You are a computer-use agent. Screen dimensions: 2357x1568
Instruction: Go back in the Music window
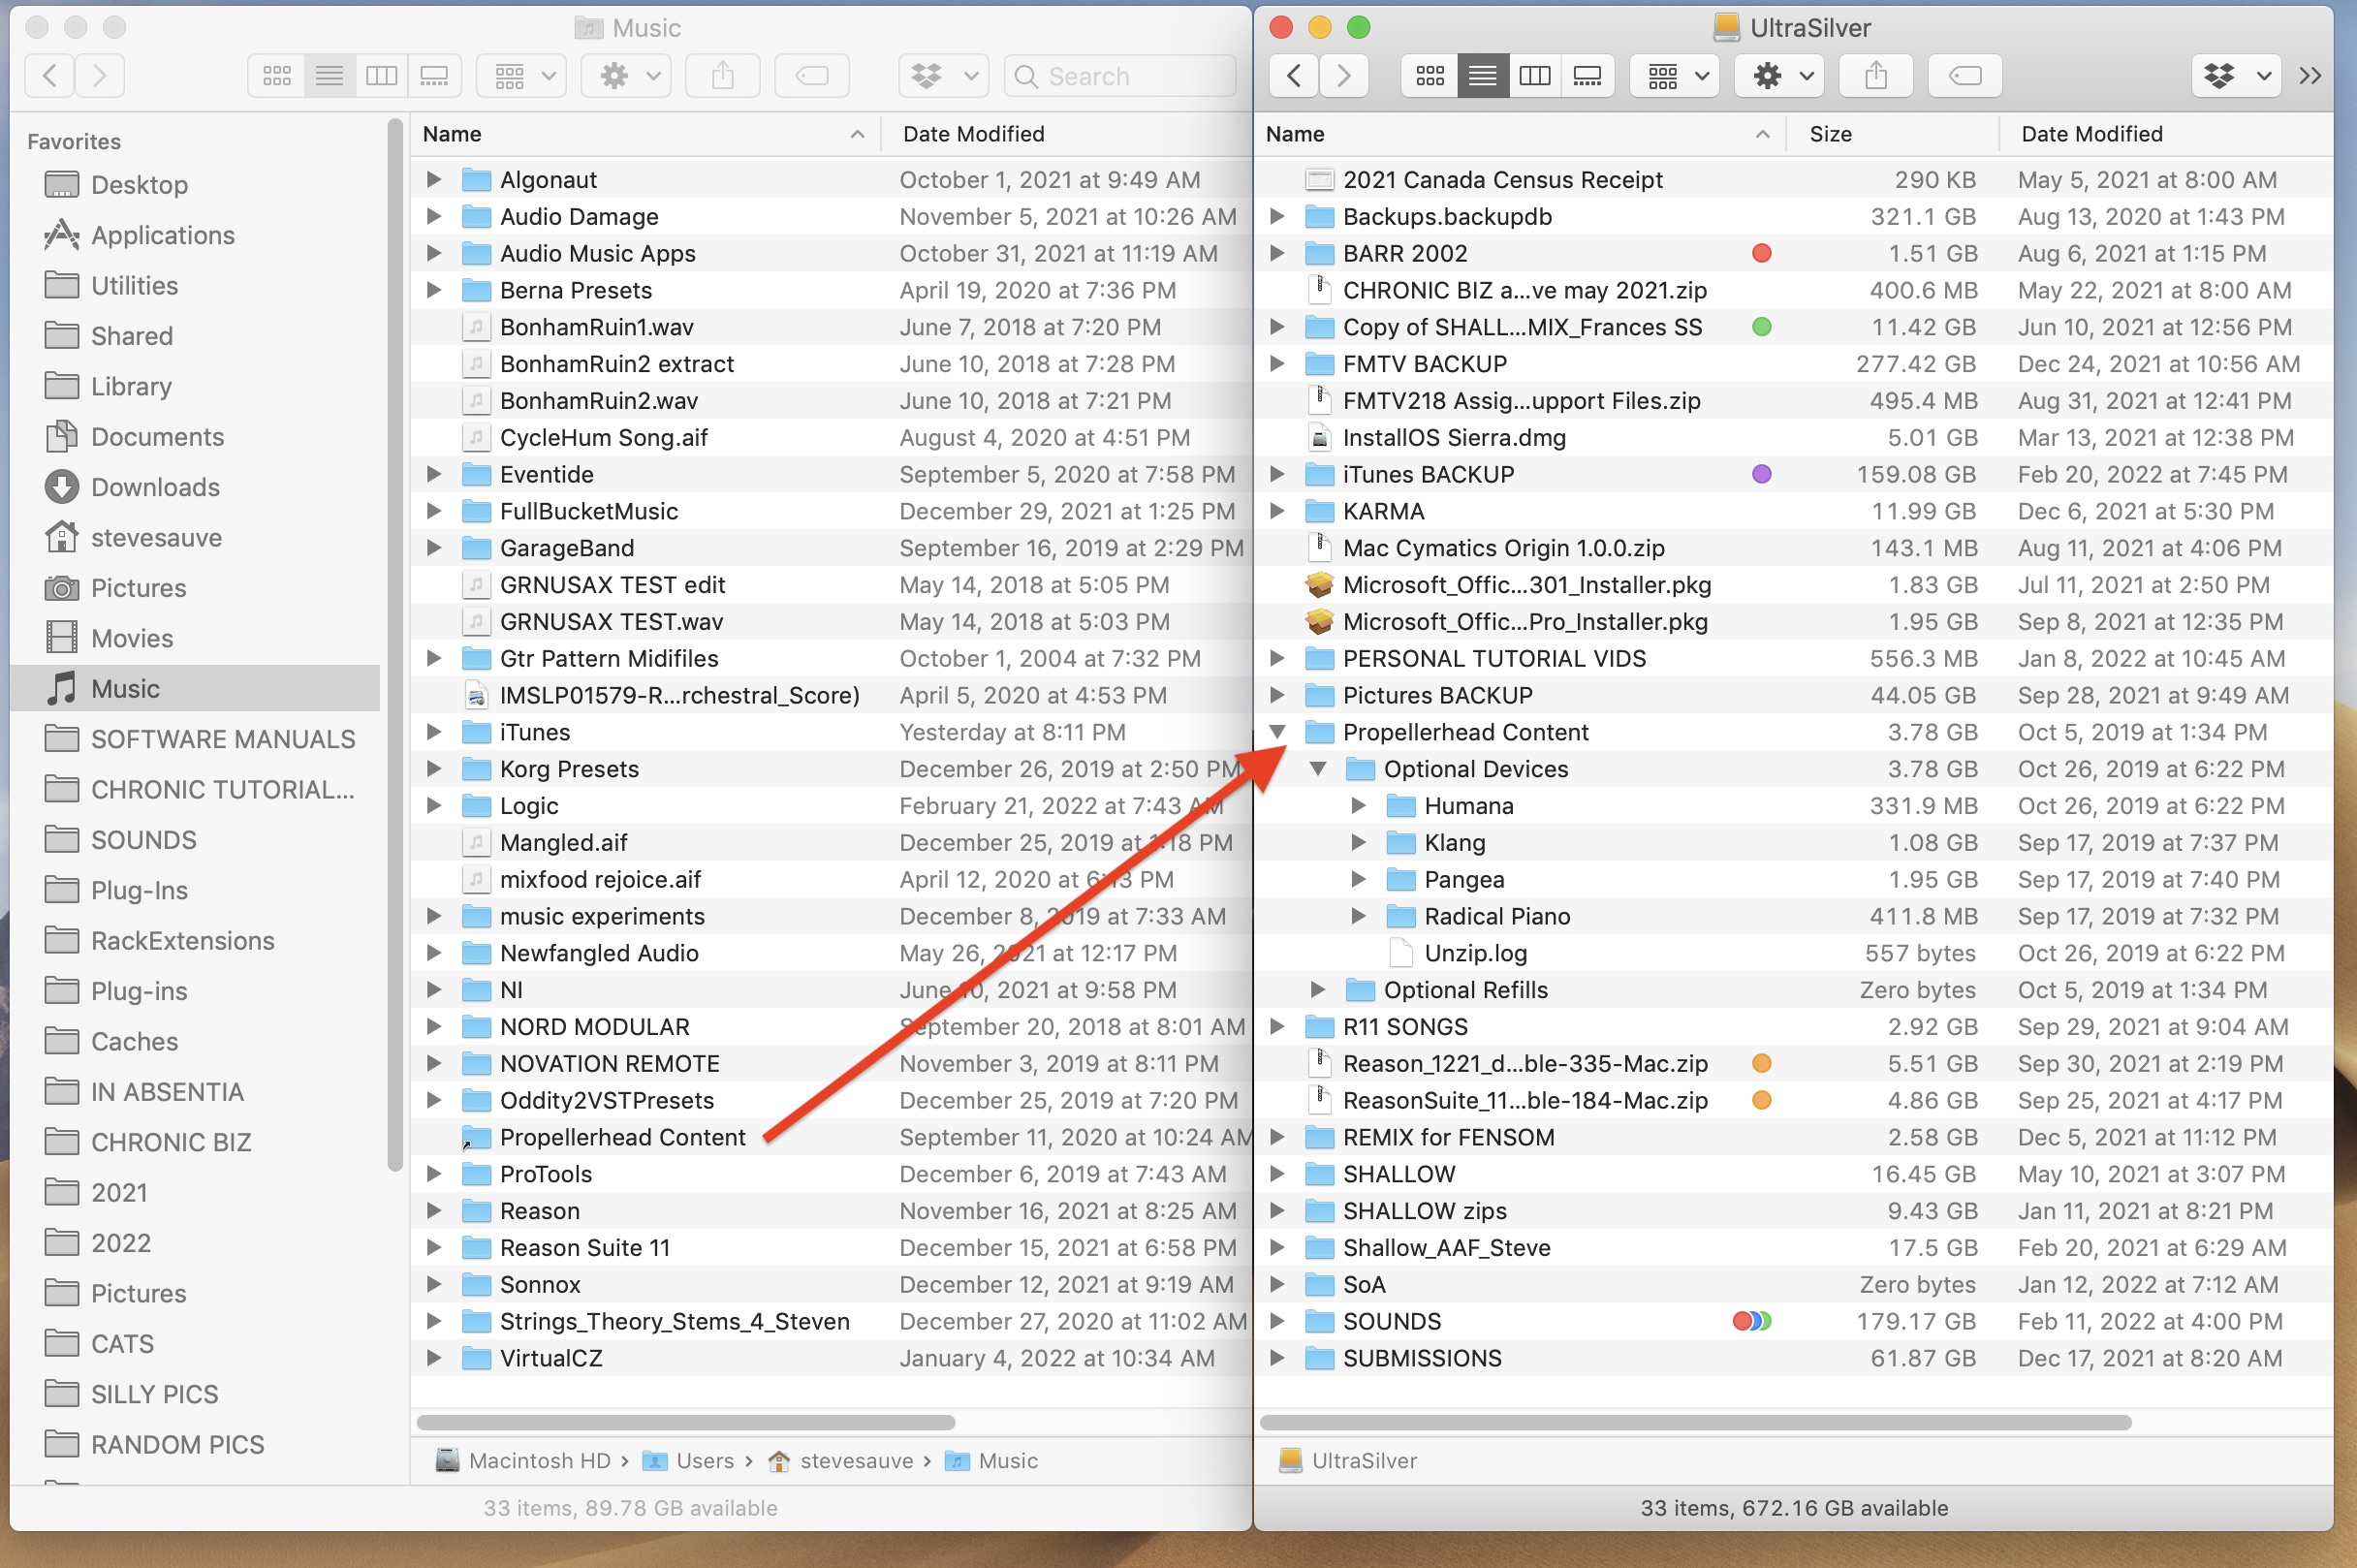tap(50, 76)
